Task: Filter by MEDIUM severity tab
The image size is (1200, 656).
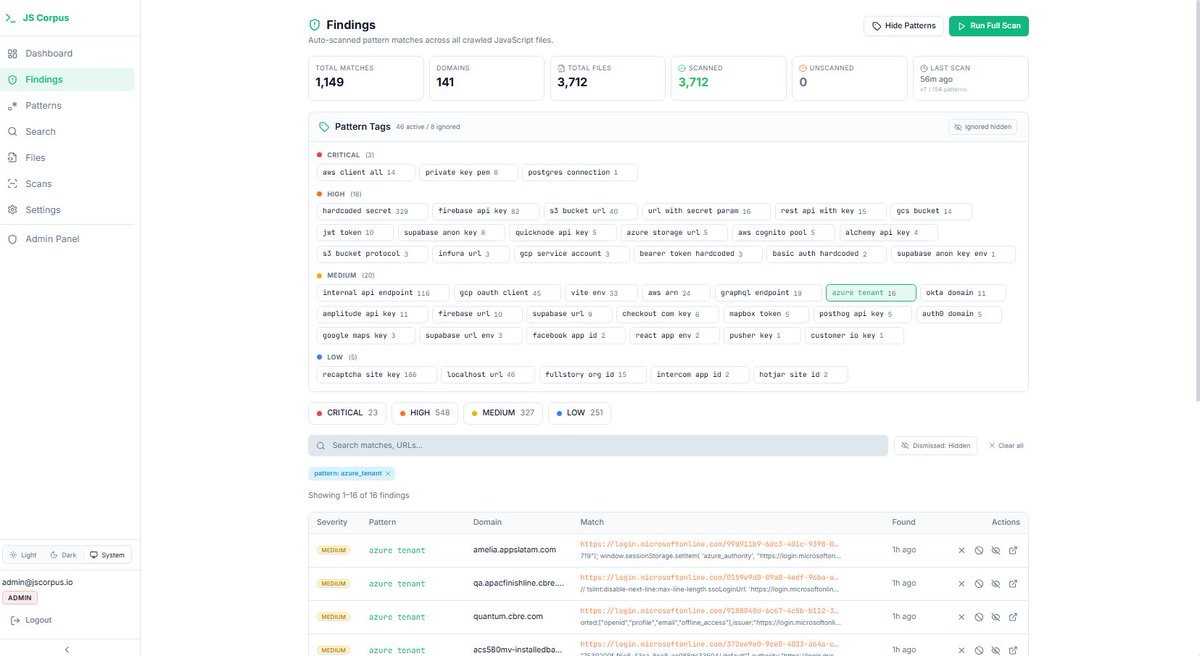Action: pyautogui.click(x=503, y=413)
